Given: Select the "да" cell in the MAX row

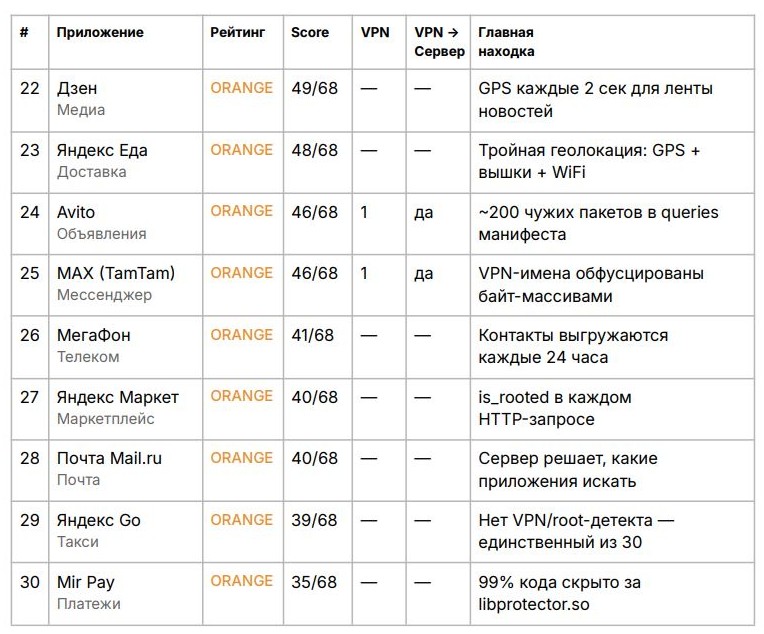Looking at the screenshot, I should 424,273.
